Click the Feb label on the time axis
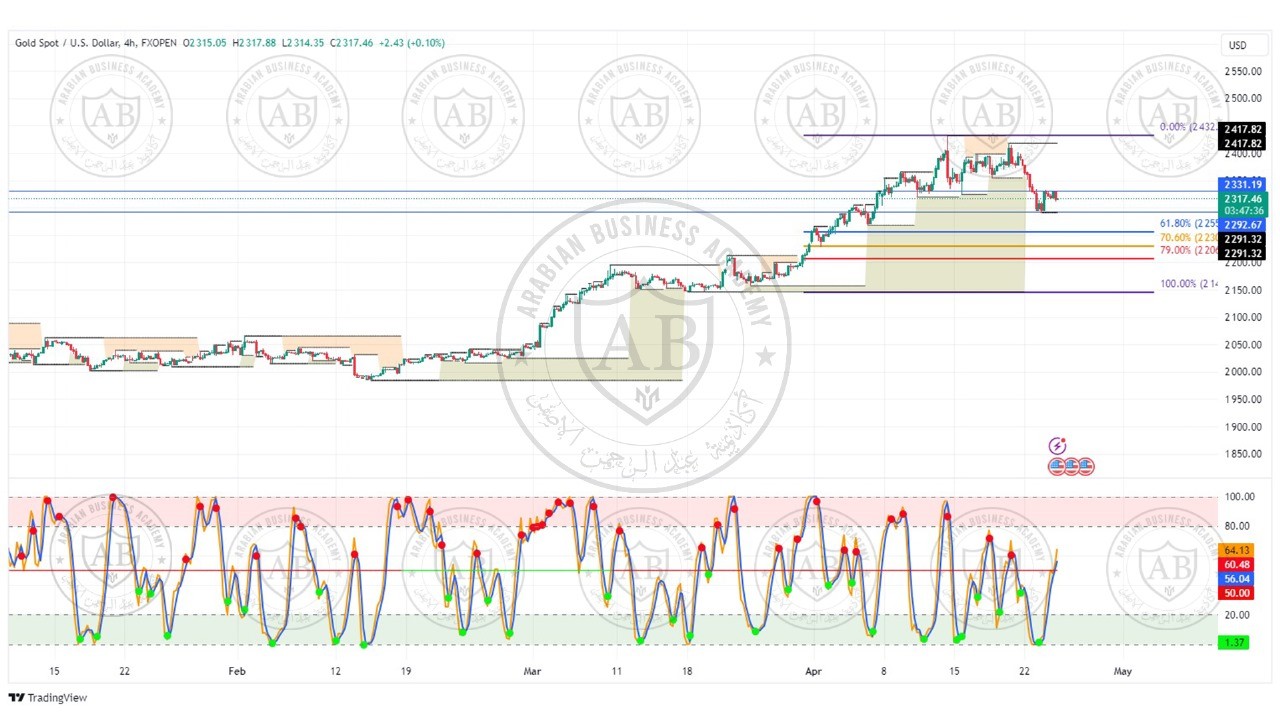 click(237, 672)
